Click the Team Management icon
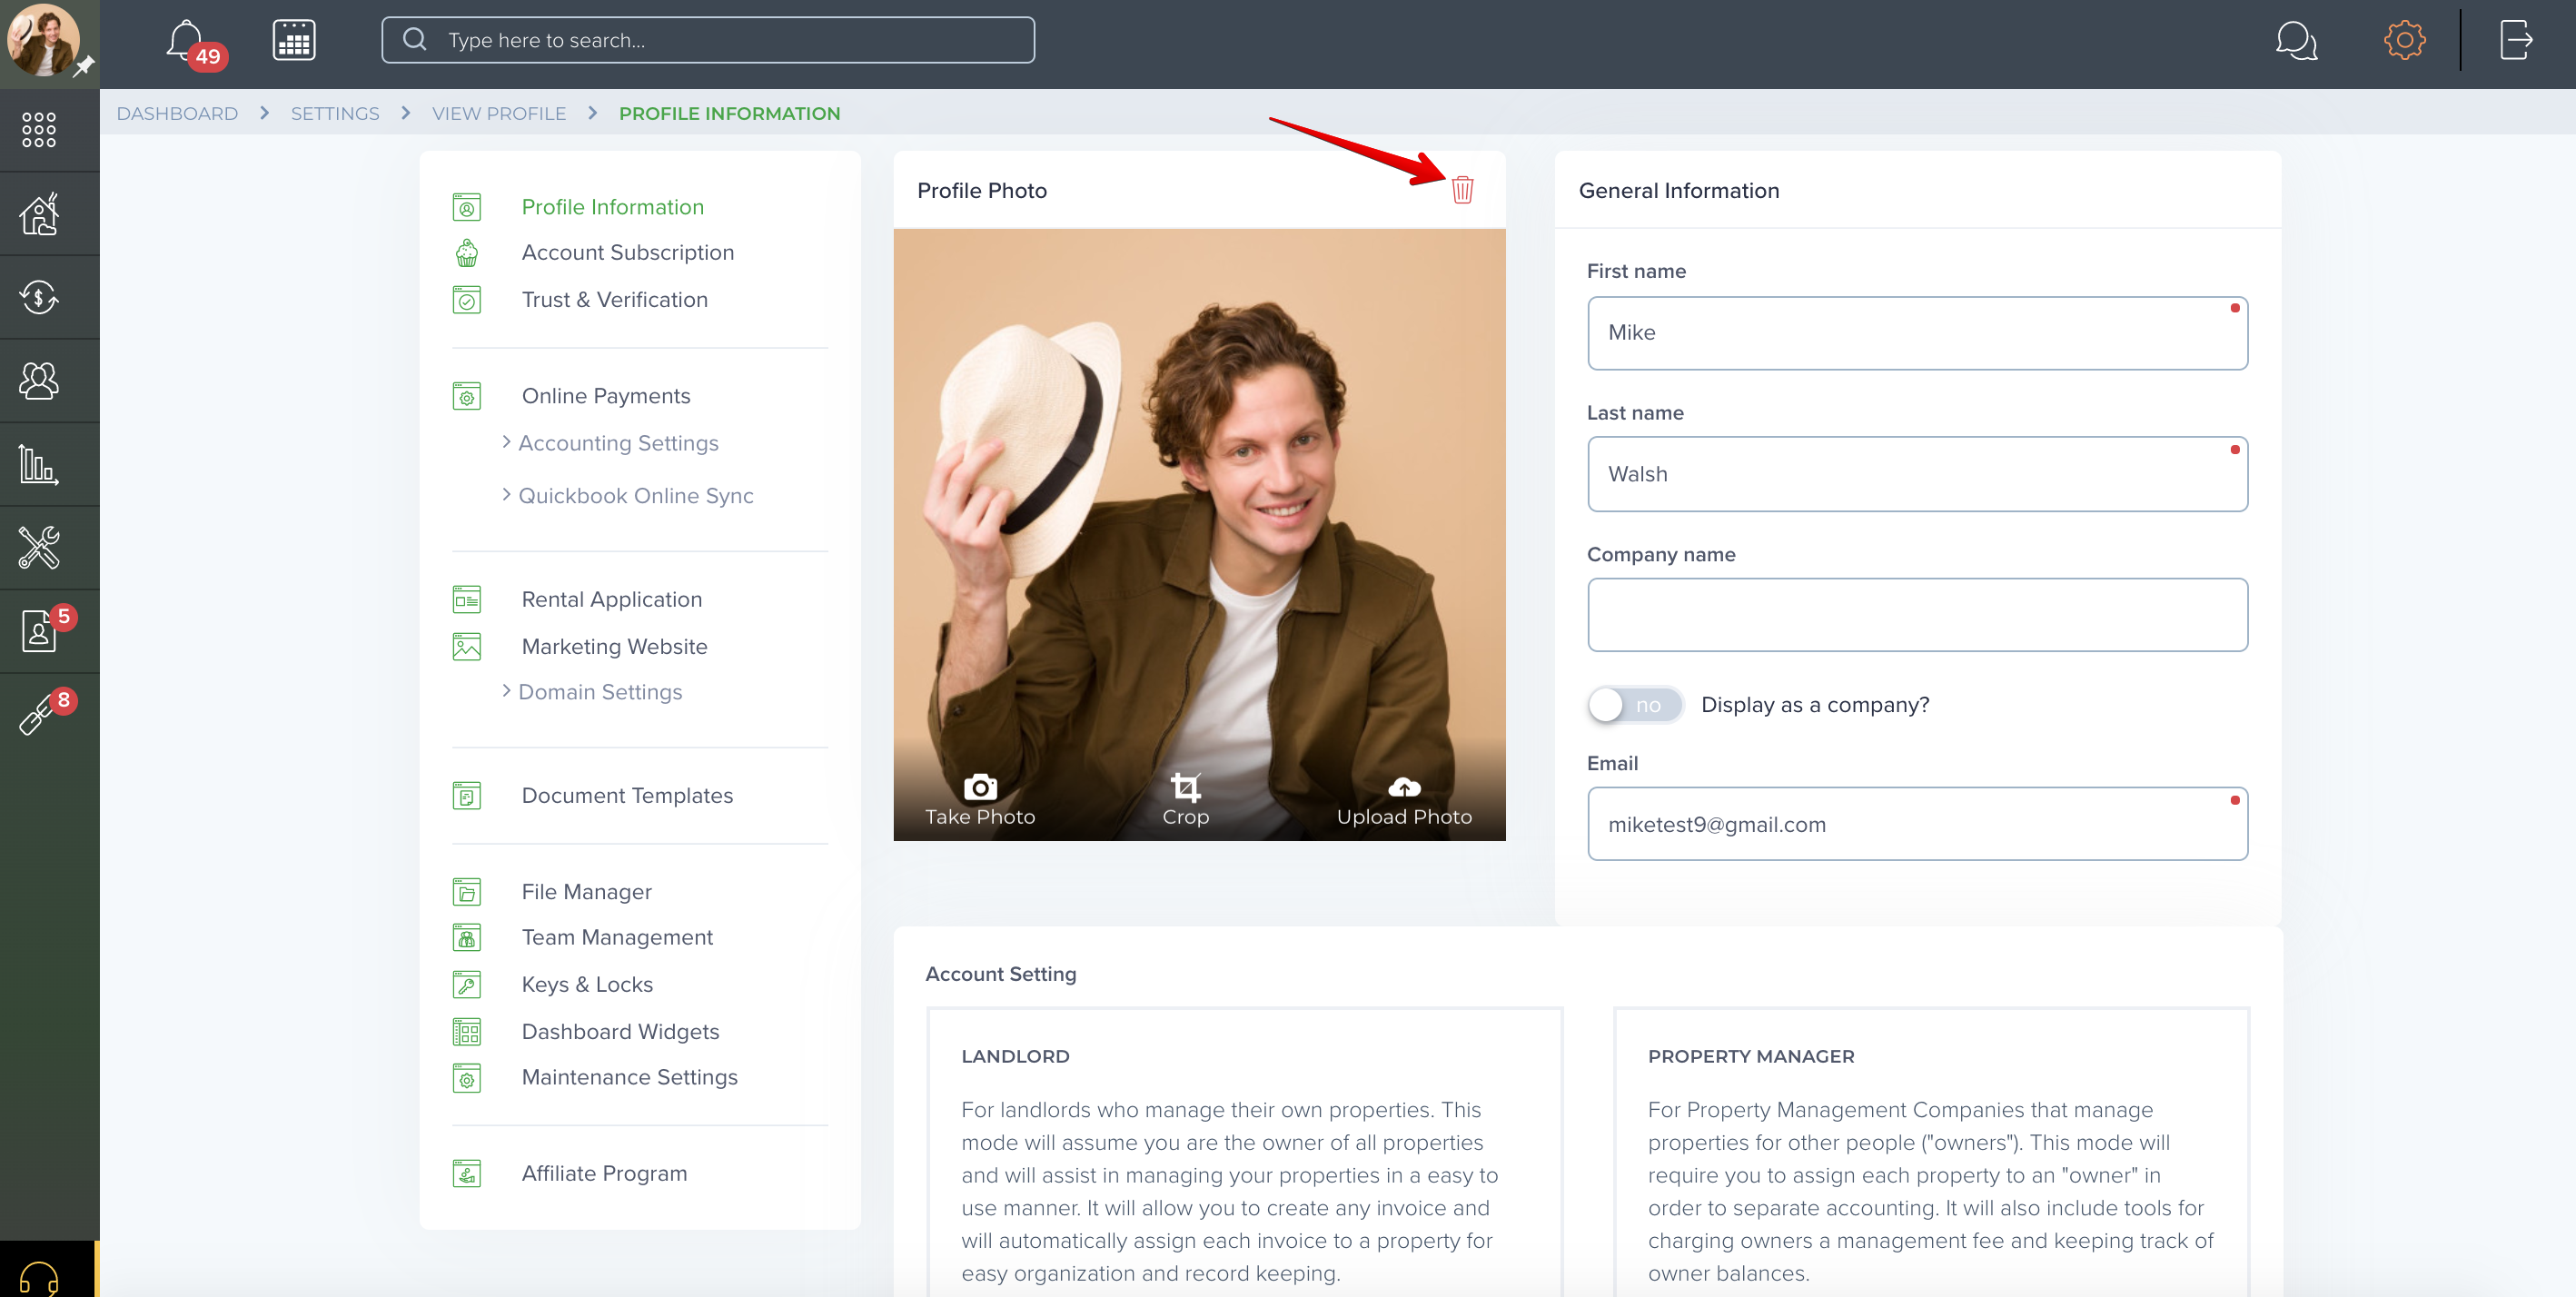 click(x=467, y=938)
